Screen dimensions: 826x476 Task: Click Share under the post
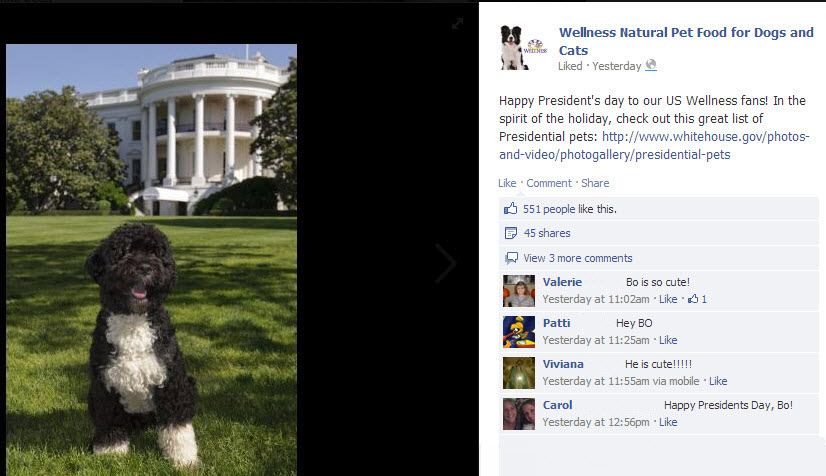pos(595,183)
